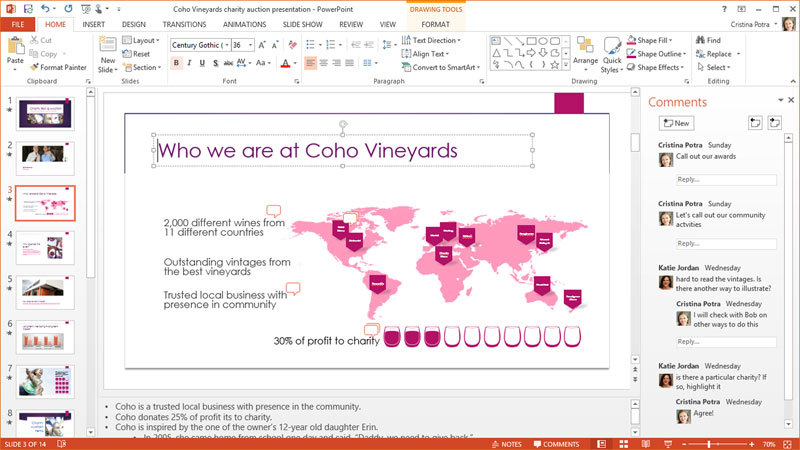Toggle the Notes pane in status bar

[x=506, y=443]
